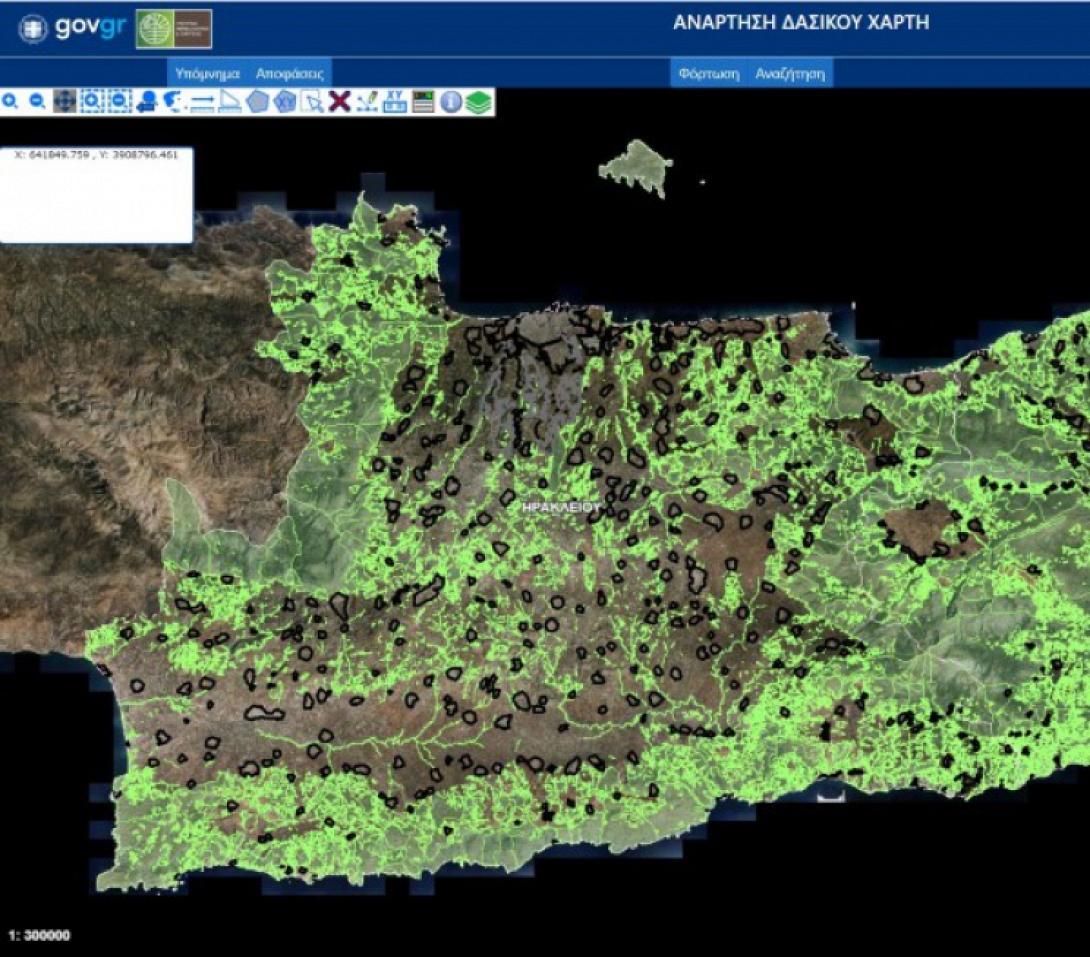Select the measure distance line tool
The width and height of the screenshot is (1090, 957).
pos(203,101)
